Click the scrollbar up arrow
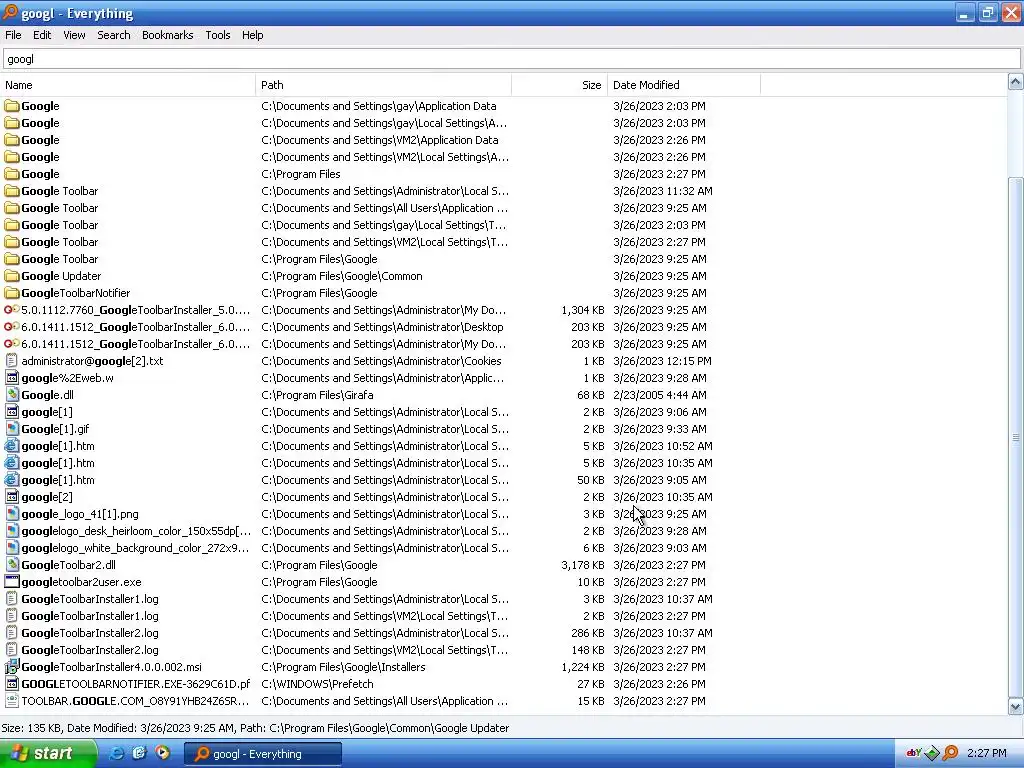This screenshot has width=1024, height=768. pos(1015,82)
